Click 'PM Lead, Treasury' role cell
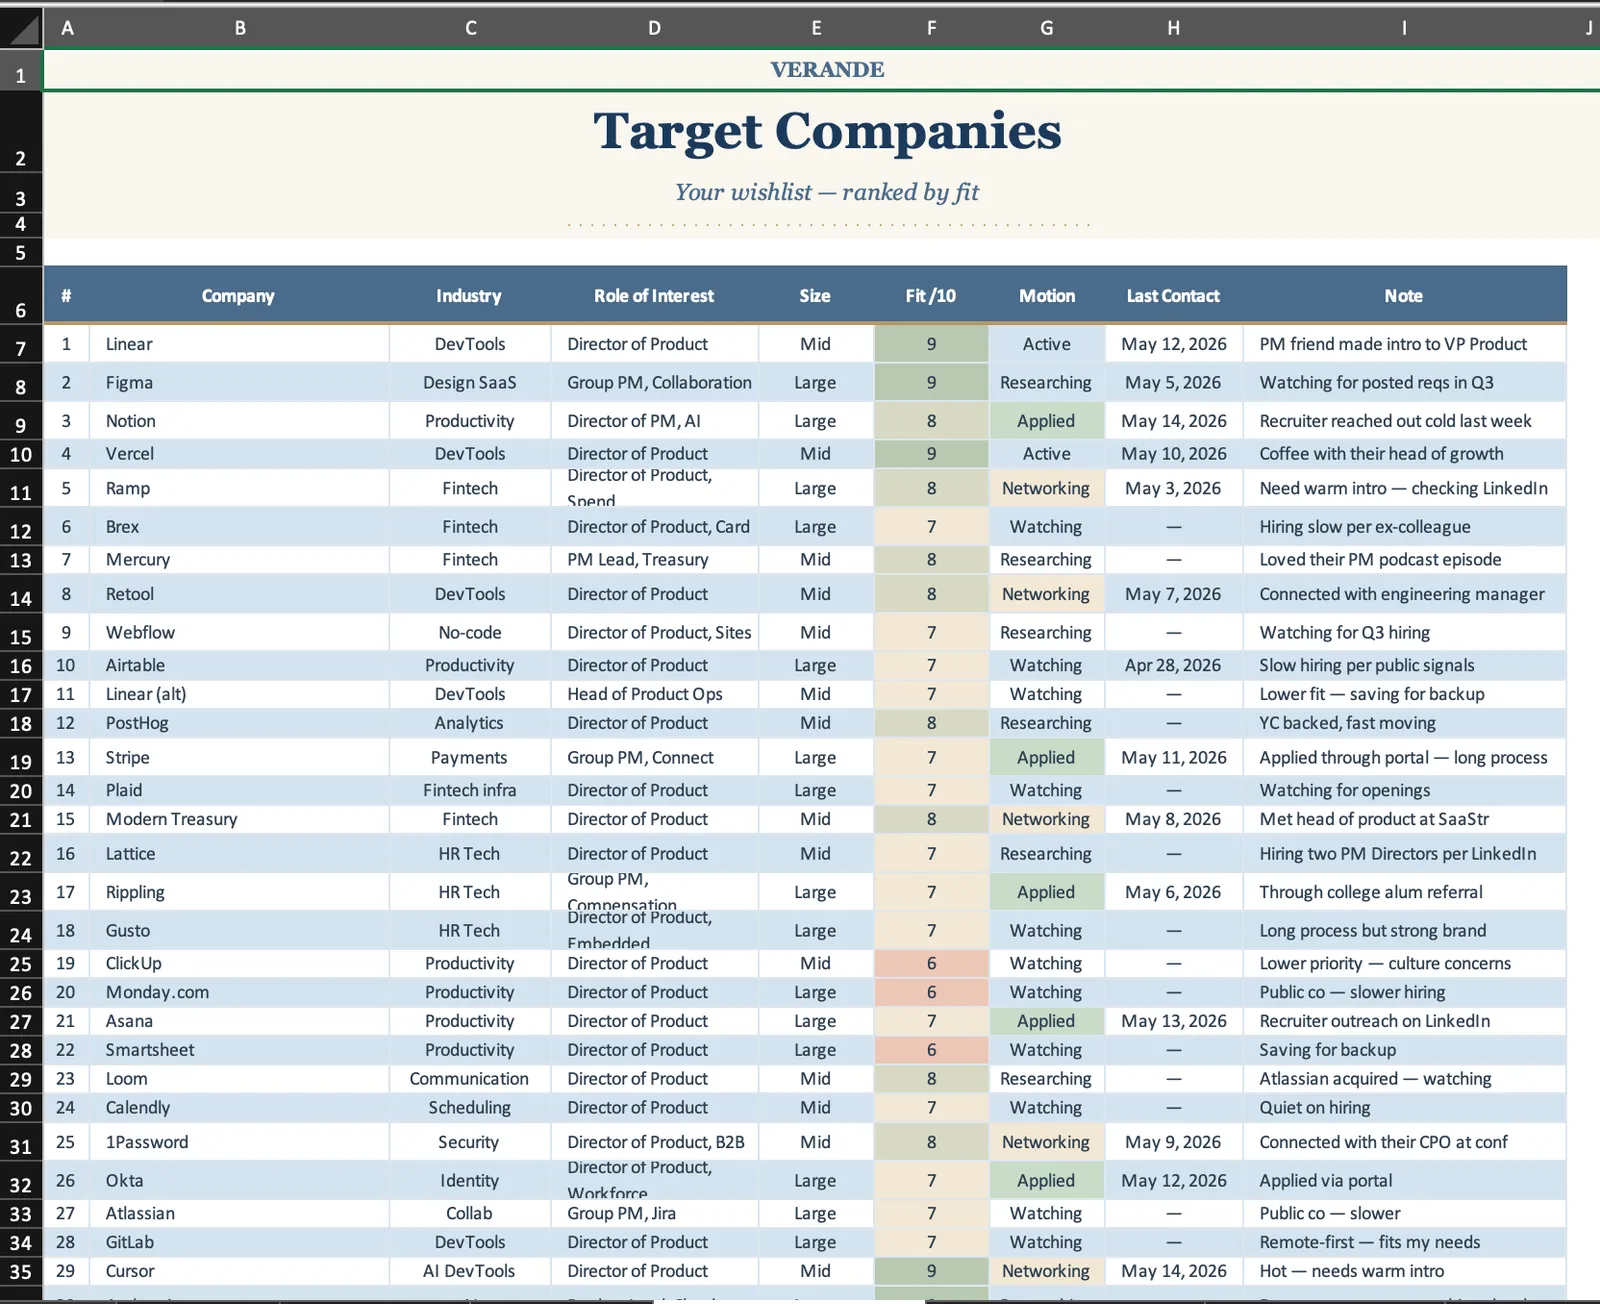1600x1304 pixels. click(x=654, y=560)
